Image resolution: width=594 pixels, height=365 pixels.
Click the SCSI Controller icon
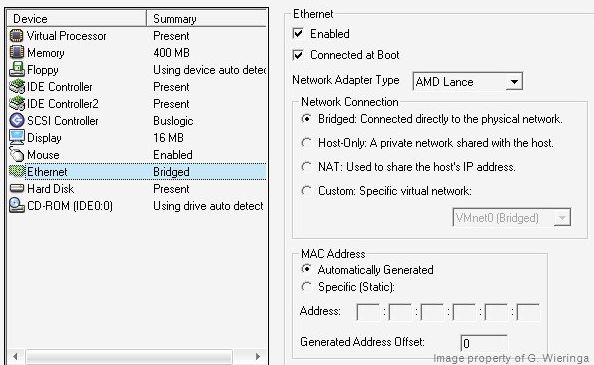click(x=16, y=120)
